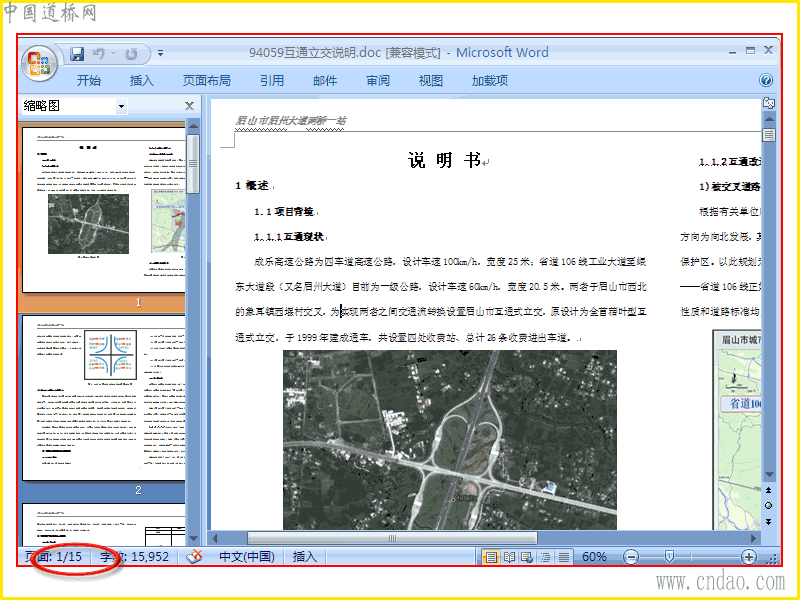
Task: Redo using the quick access toolbar arrow
Action: pos(132,54)
